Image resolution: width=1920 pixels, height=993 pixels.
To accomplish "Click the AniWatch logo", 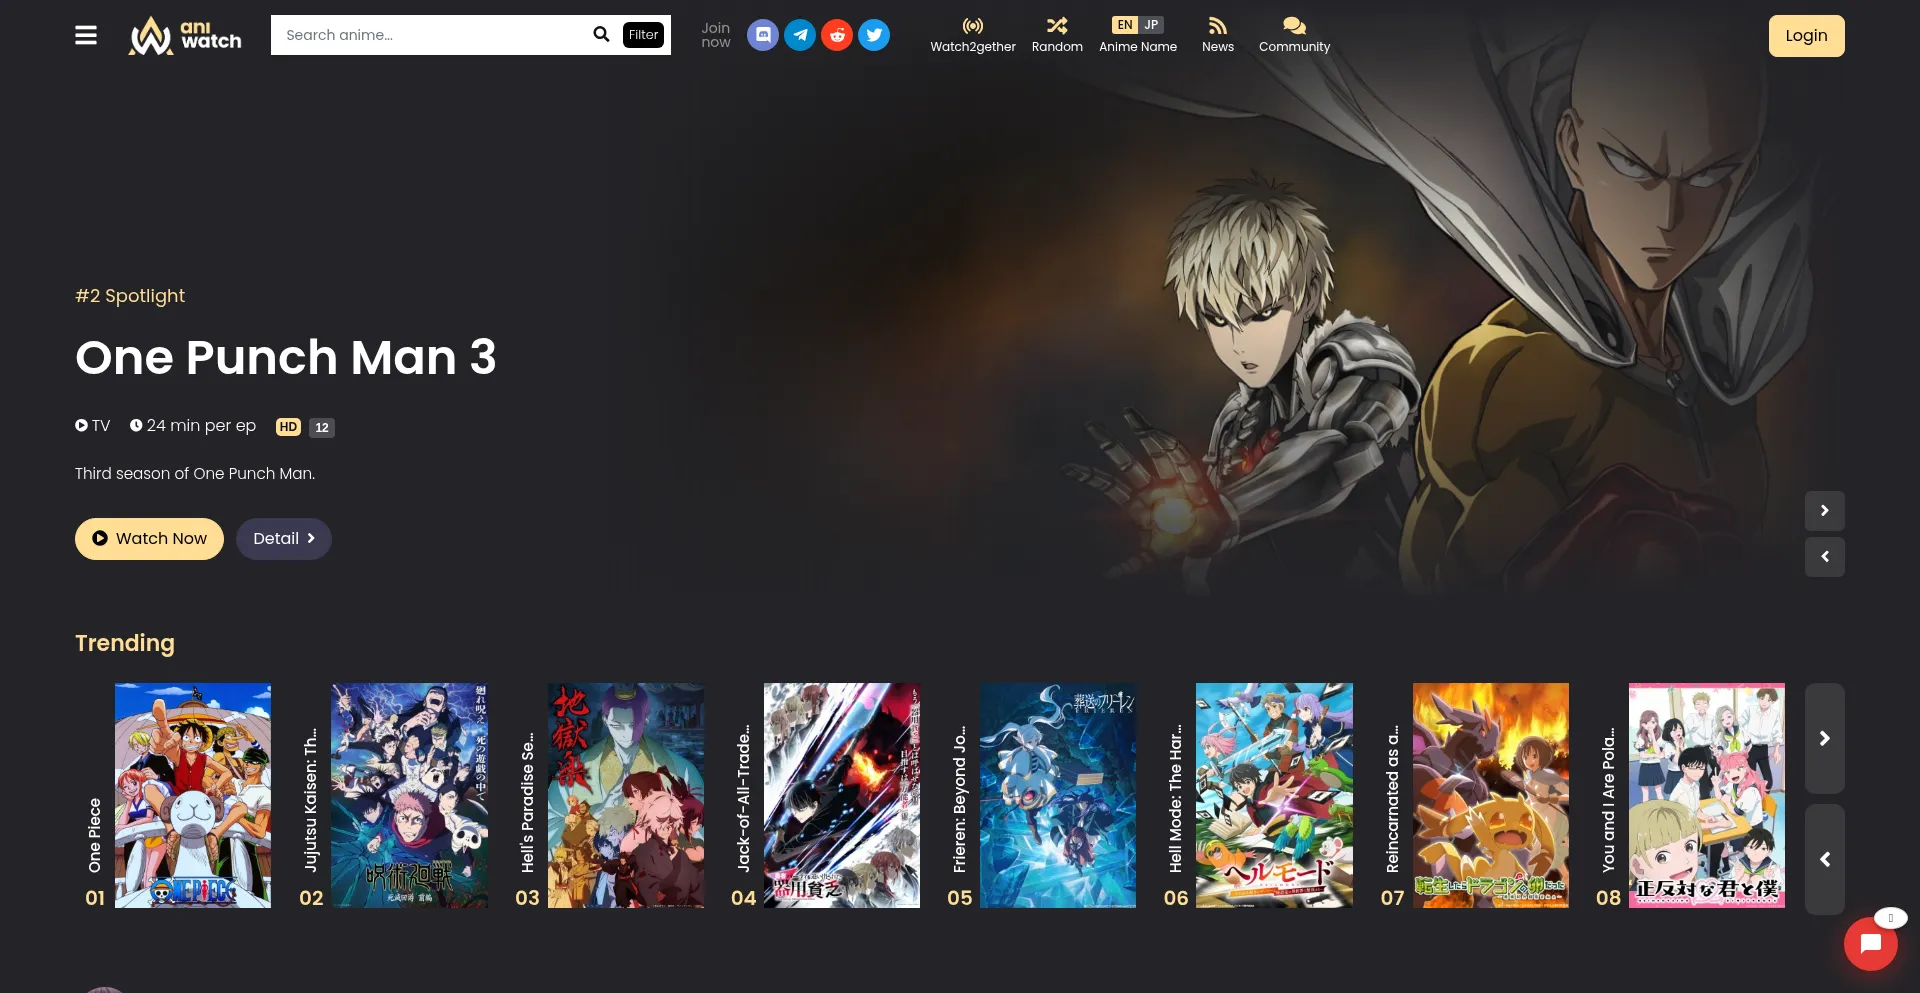I will [x=185, y=35].
